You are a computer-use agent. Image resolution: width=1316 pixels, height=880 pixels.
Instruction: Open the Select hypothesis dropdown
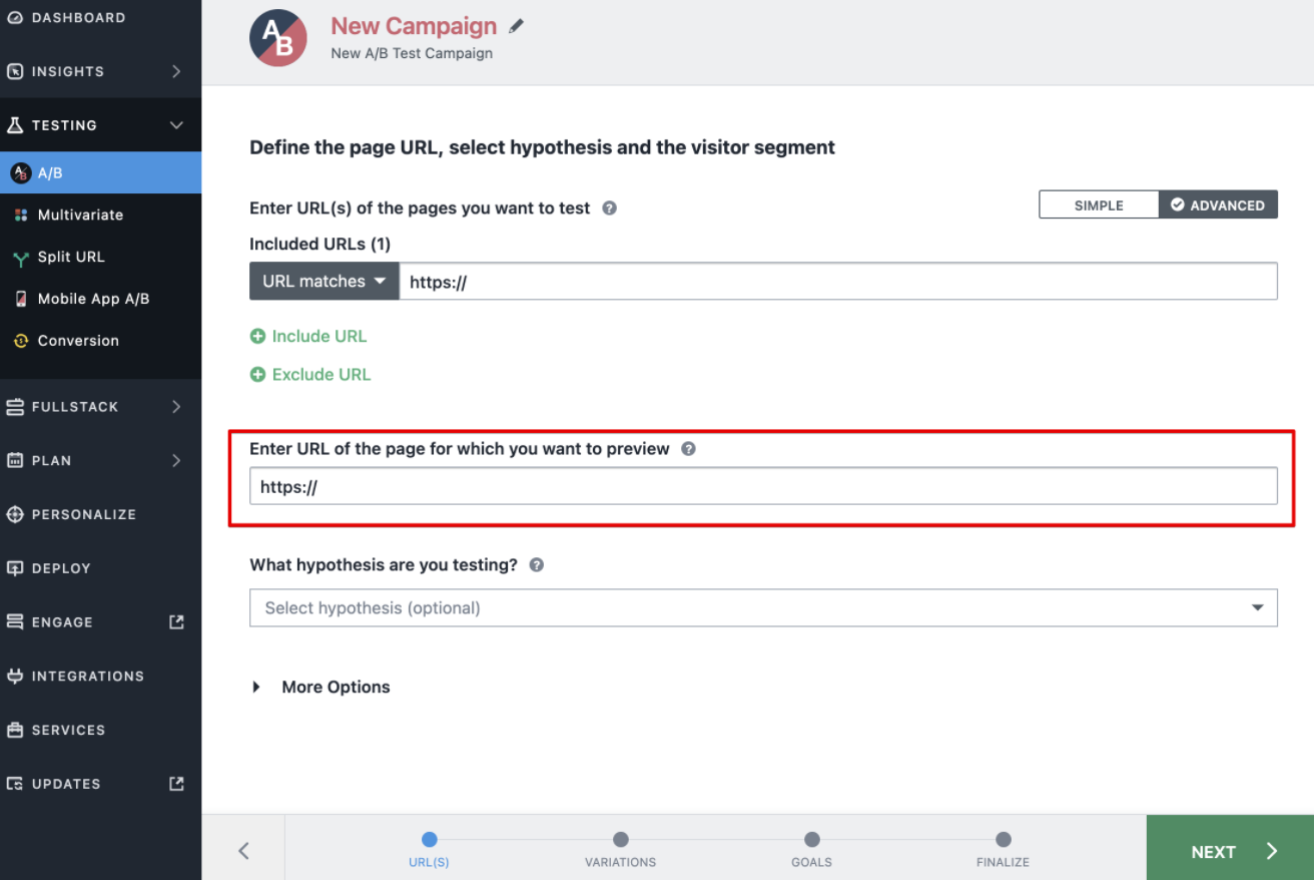[763, 608]
